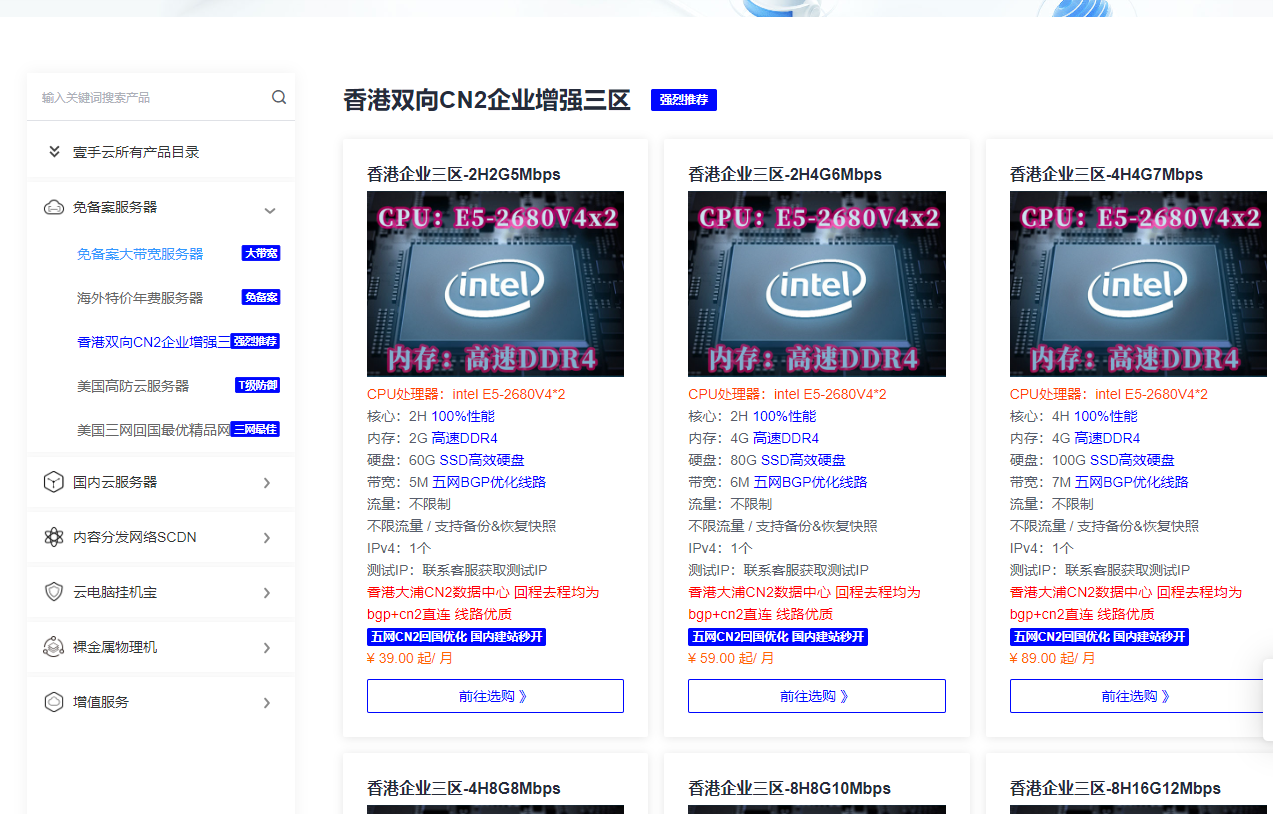
Task: Click 硬盘：100G SSD高效硬盘 text
Action: coord(1092,460)
